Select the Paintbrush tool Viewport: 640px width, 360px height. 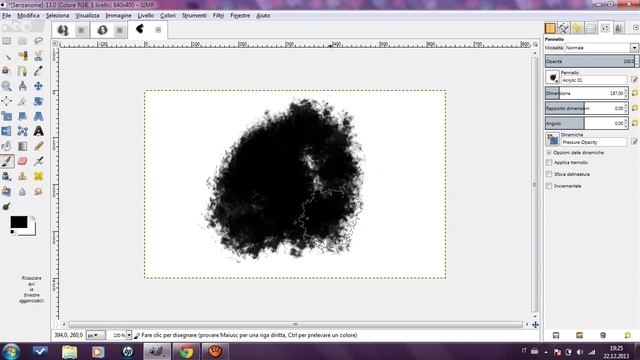(7, 161)
